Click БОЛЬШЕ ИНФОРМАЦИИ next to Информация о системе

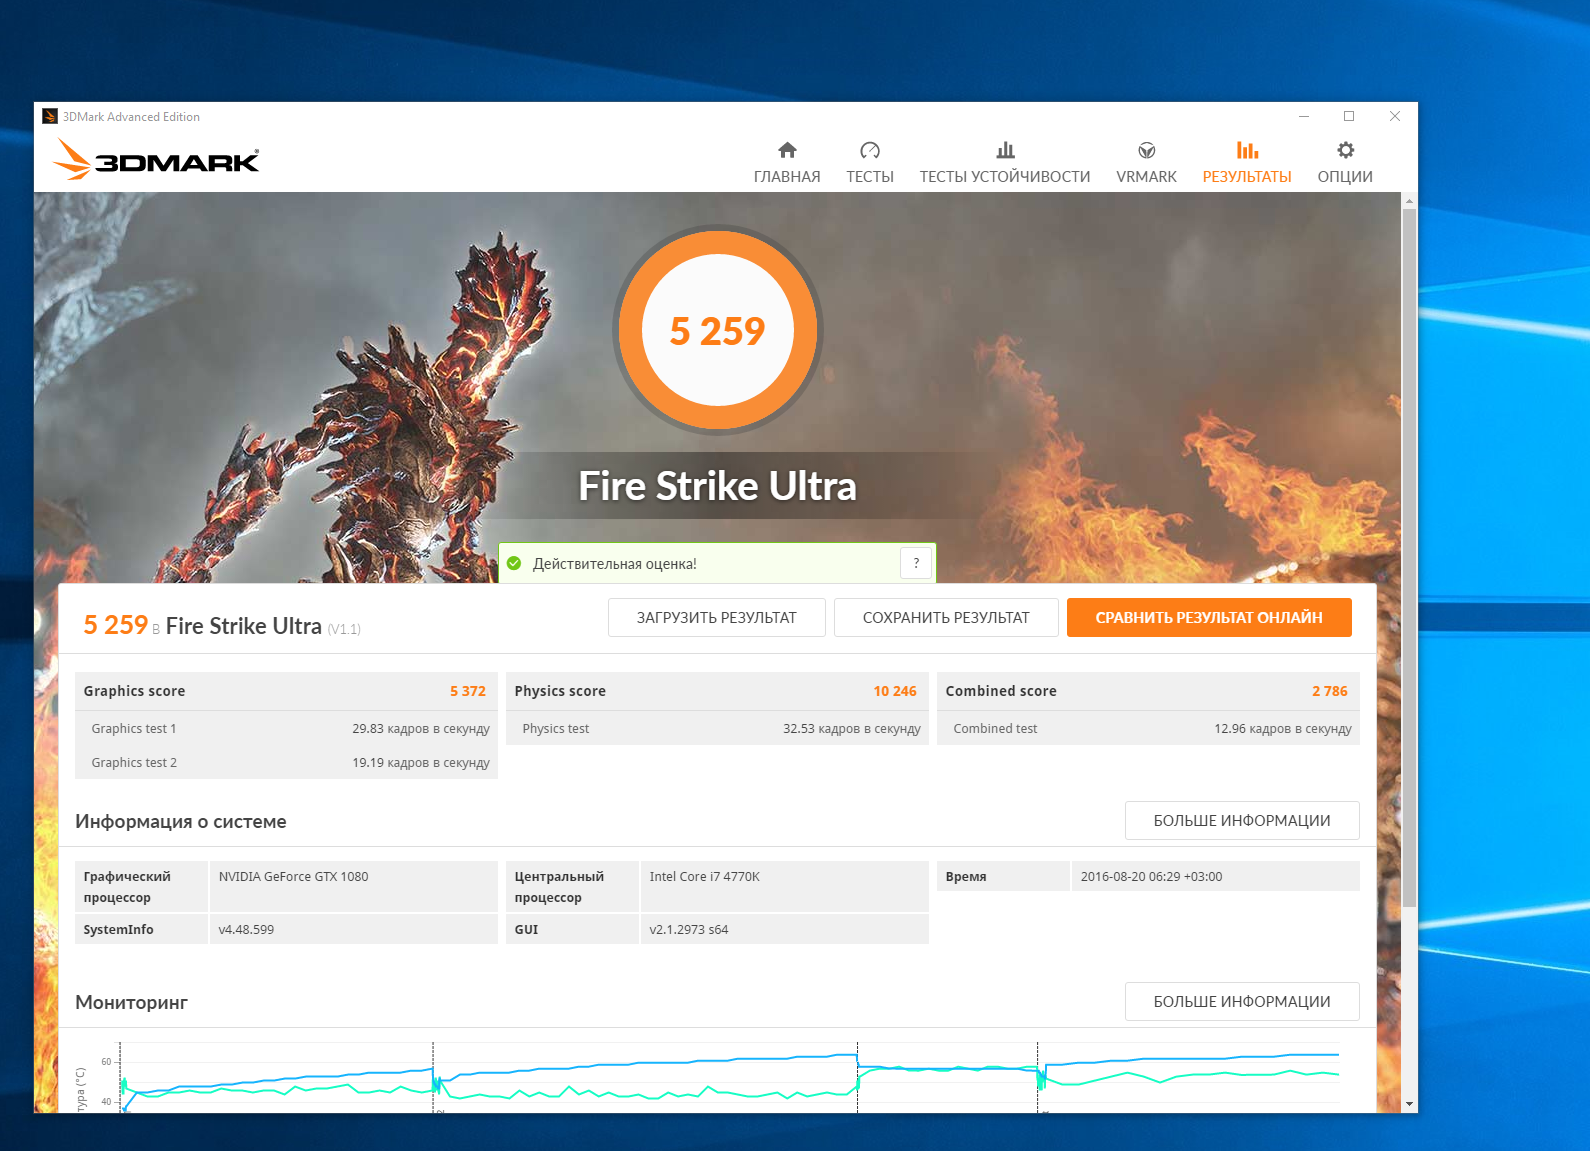(x=1242, y=820)
